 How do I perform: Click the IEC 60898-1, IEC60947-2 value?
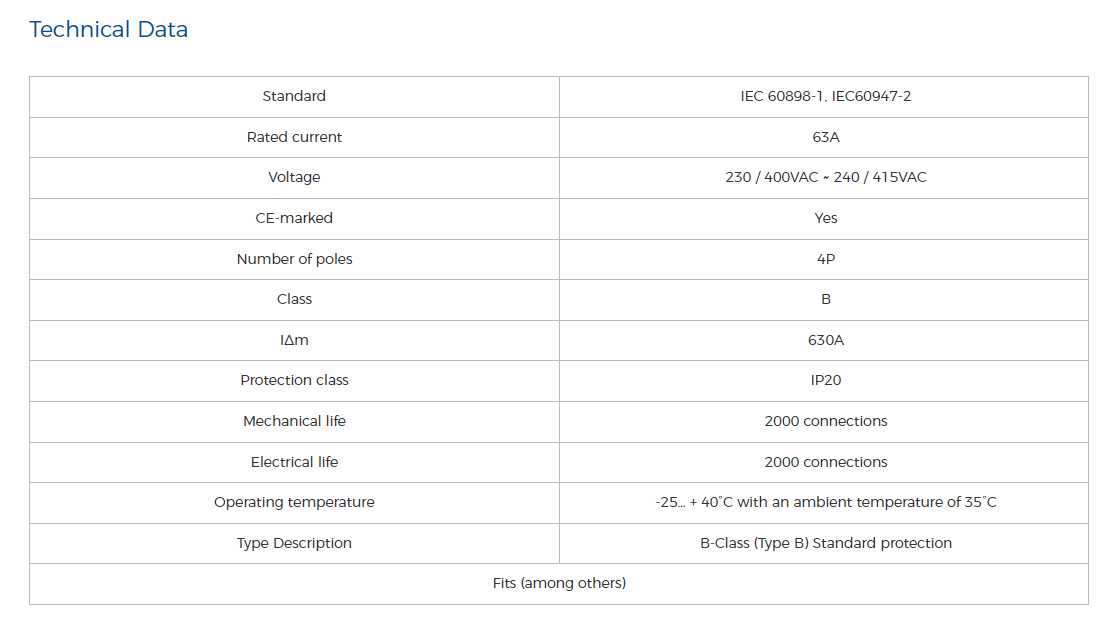click(x=825, y=97)
